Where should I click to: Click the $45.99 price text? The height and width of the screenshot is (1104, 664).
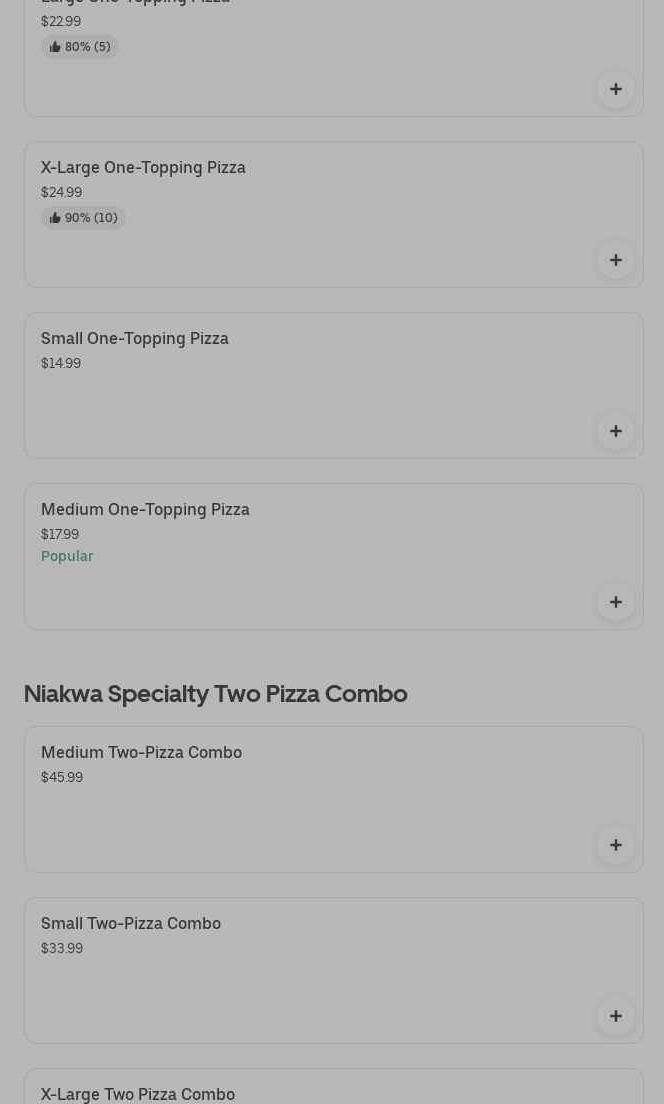coord(62,777)
